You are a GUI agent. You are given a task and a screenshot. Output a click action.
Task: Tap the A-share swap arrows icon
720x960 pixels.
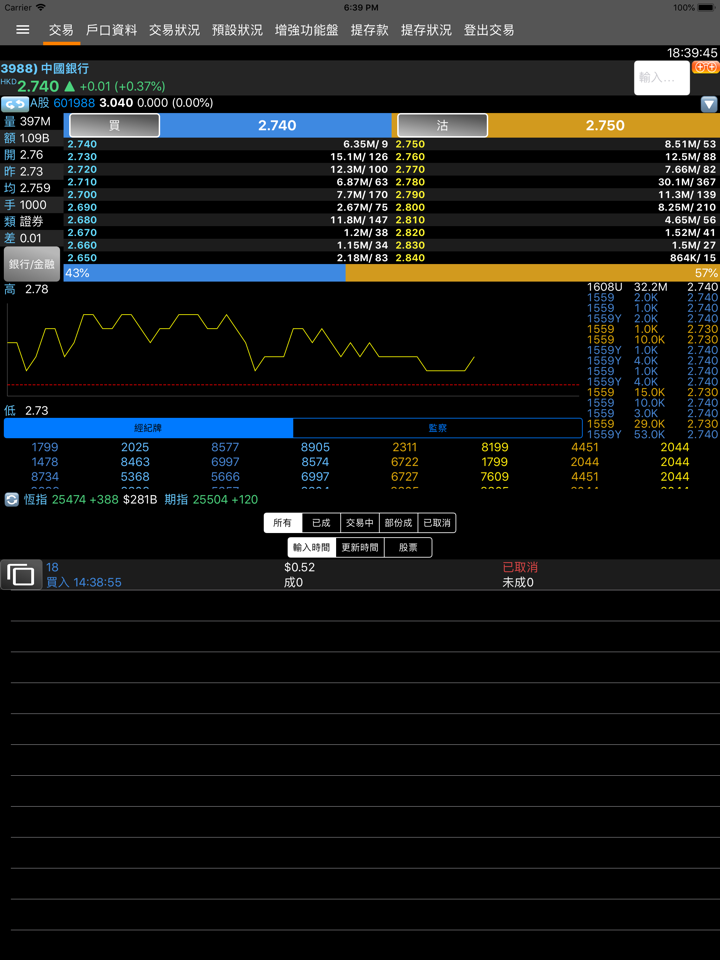(x=15, y=104)
